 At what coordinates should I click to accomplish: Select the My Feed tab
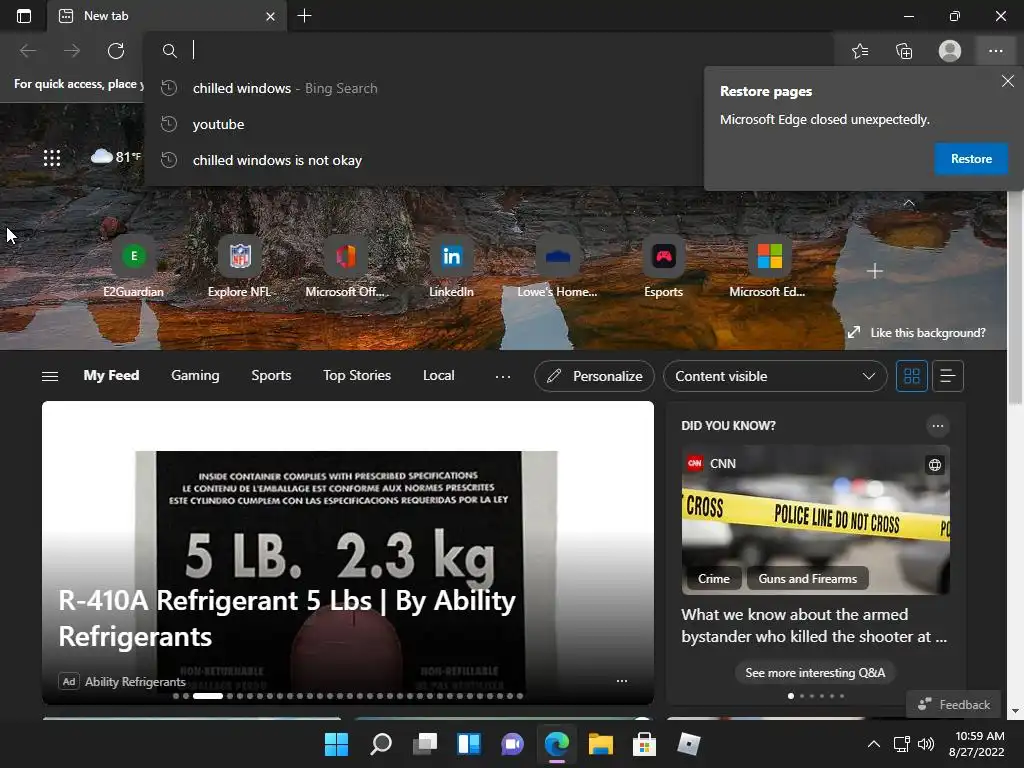(111, 376)
